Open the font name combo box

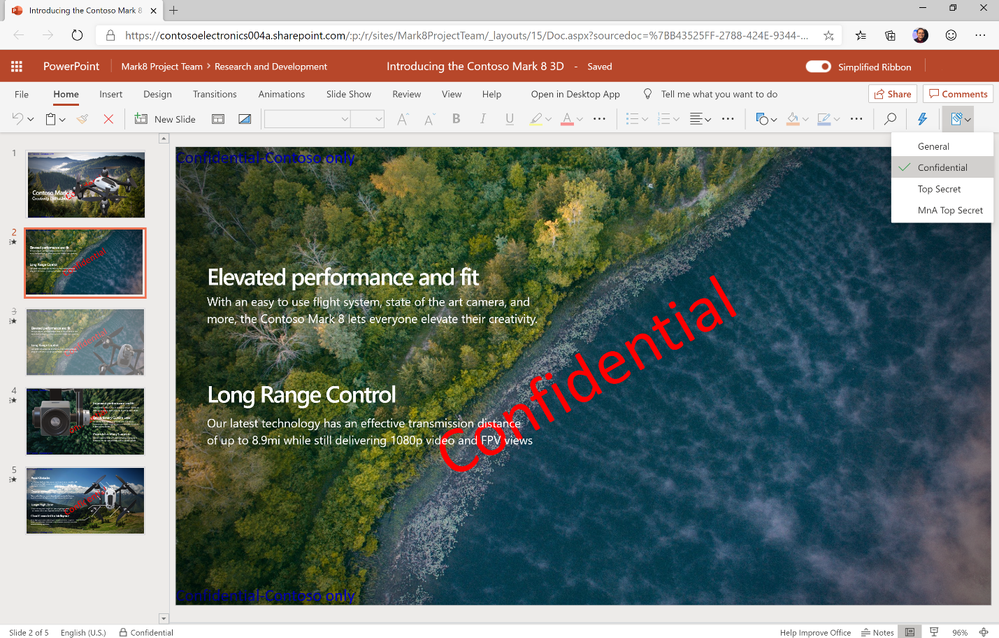point(307,119)
